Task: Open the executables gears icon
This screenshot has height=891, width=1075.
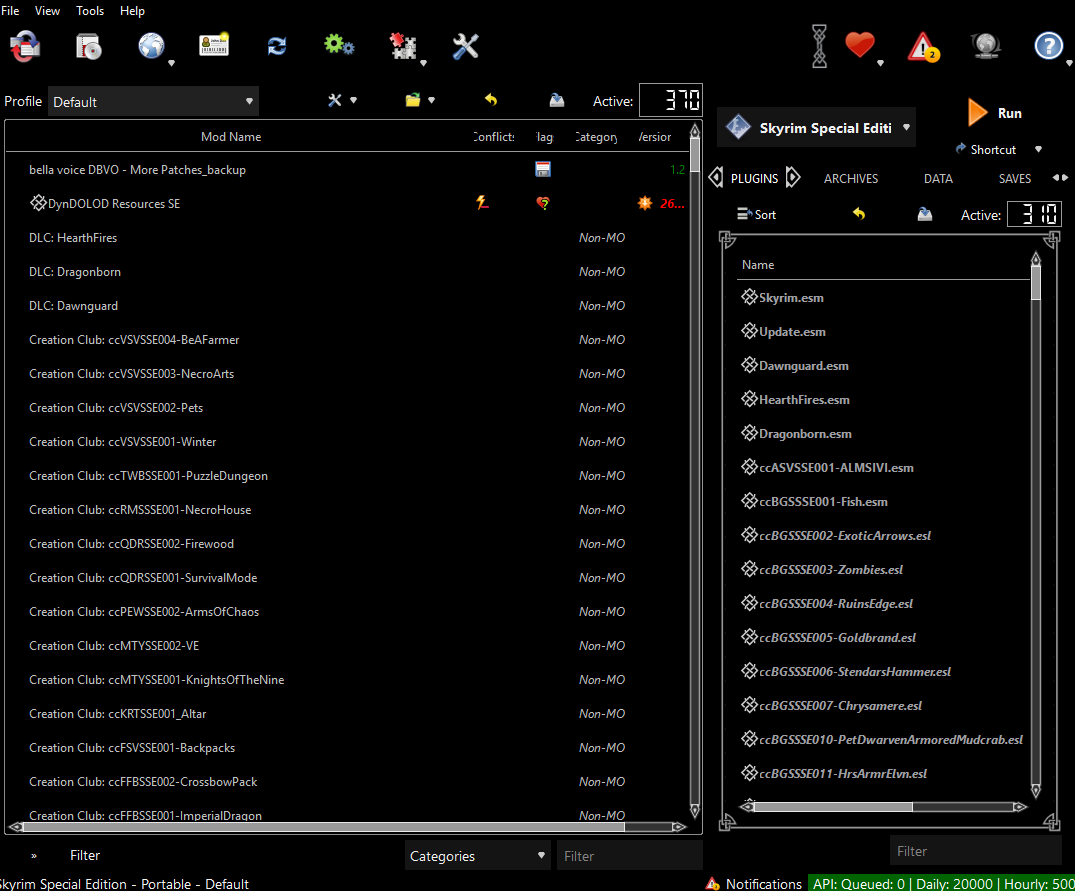Action: [x=339, y=45]
